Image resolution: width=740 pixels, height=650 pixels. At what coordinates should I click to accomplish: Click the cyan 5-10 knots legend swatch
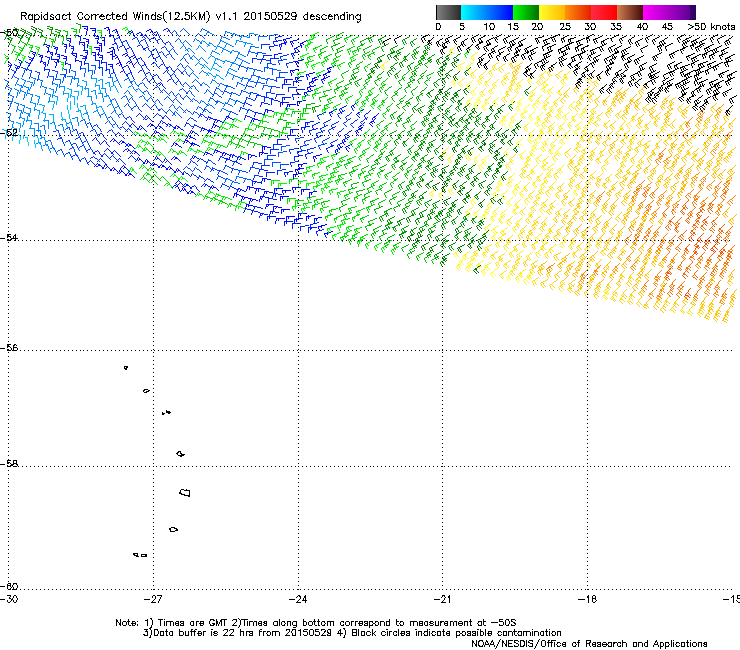[473, 12]
